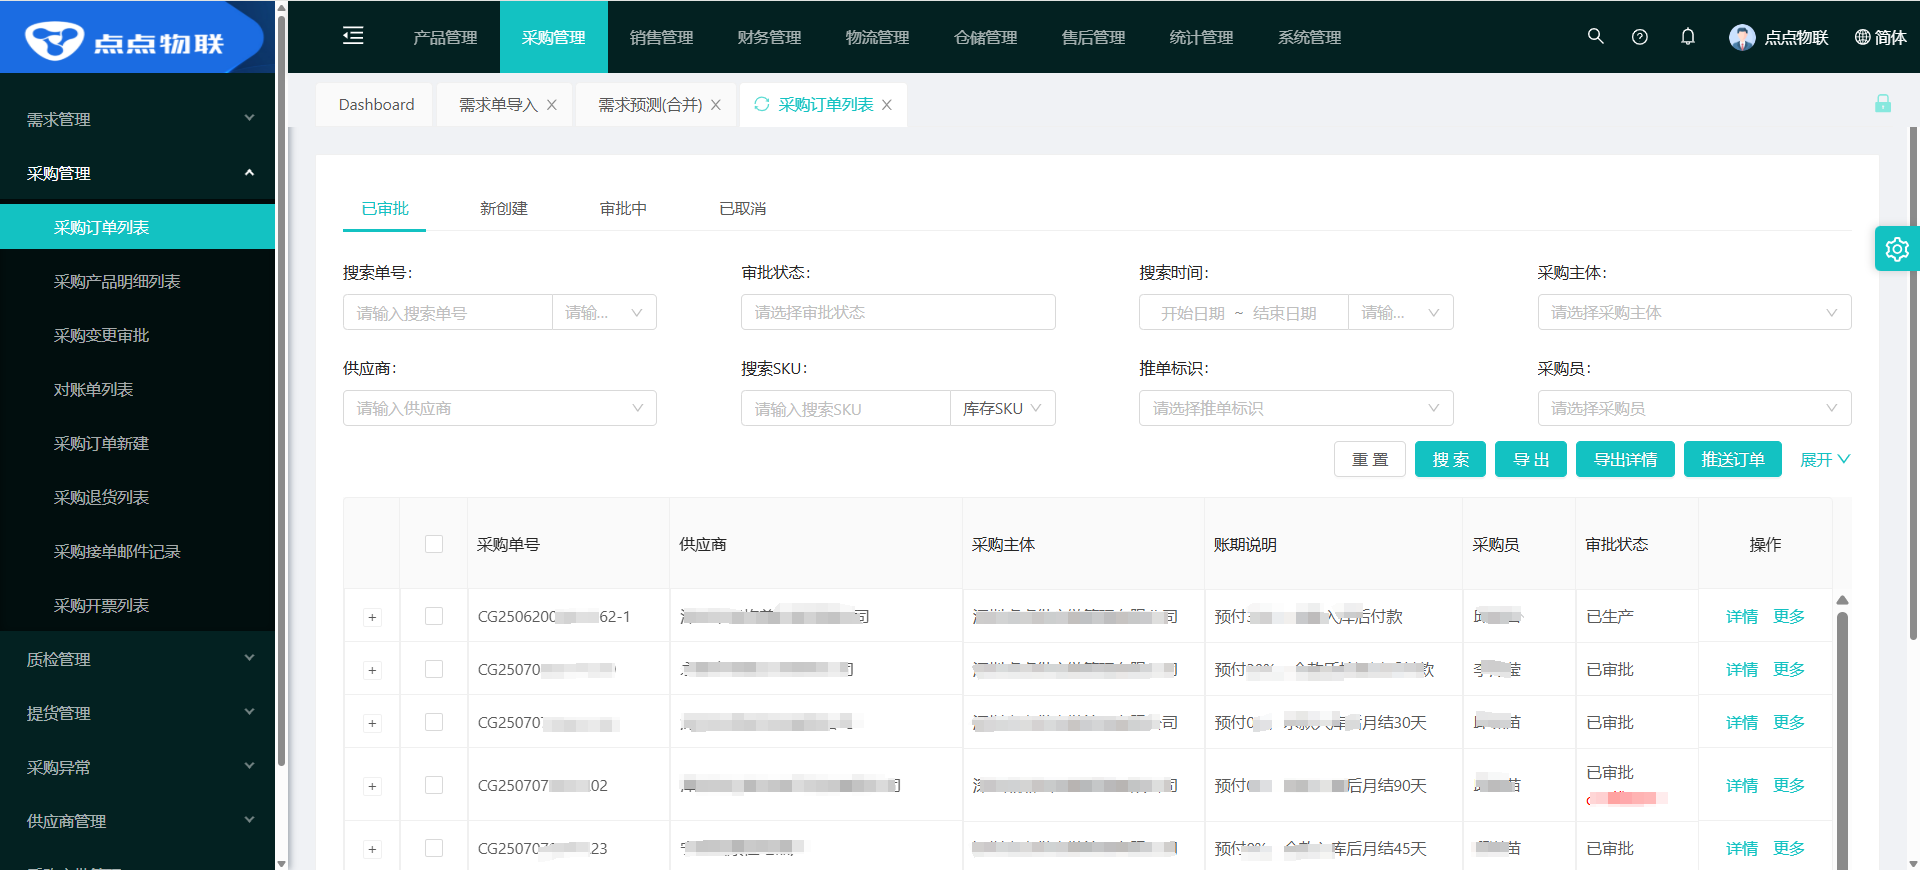Click the 导出详情 button

(x=1625, y=459)
